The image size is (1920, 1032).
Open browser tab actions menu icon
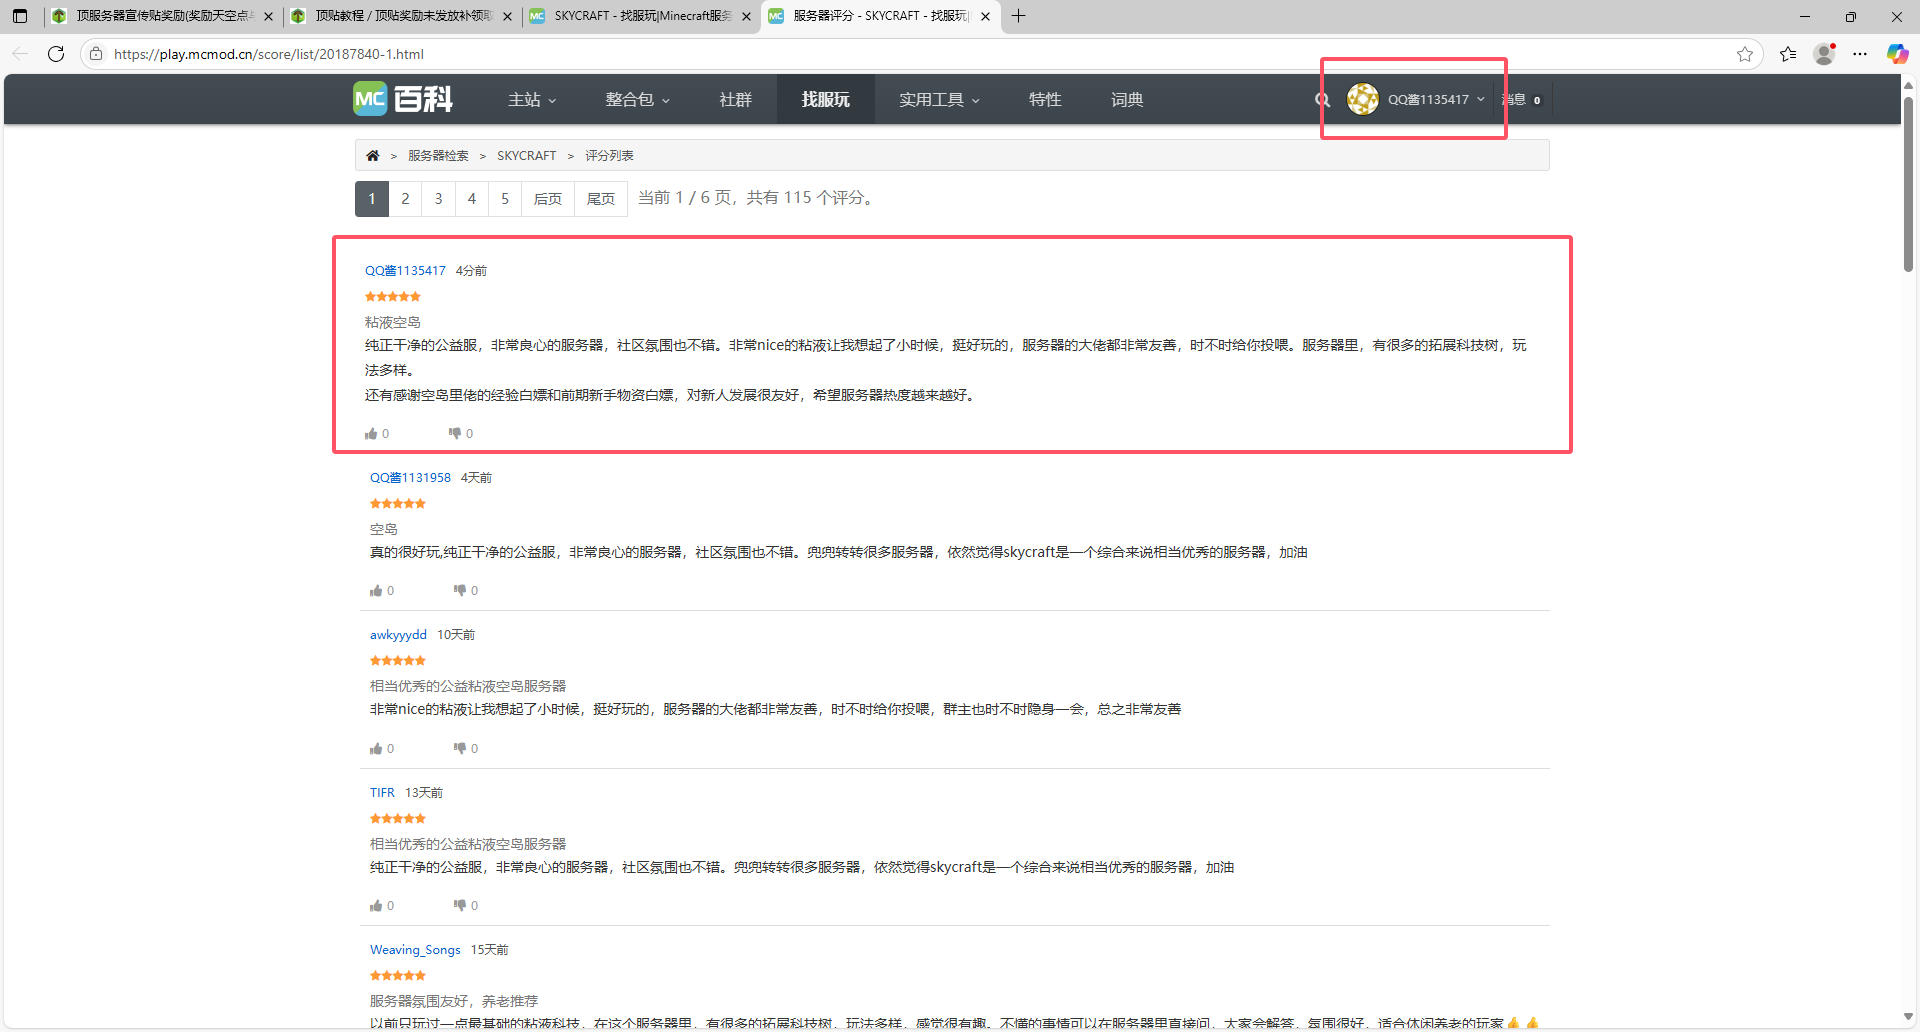tap(20, 16)
